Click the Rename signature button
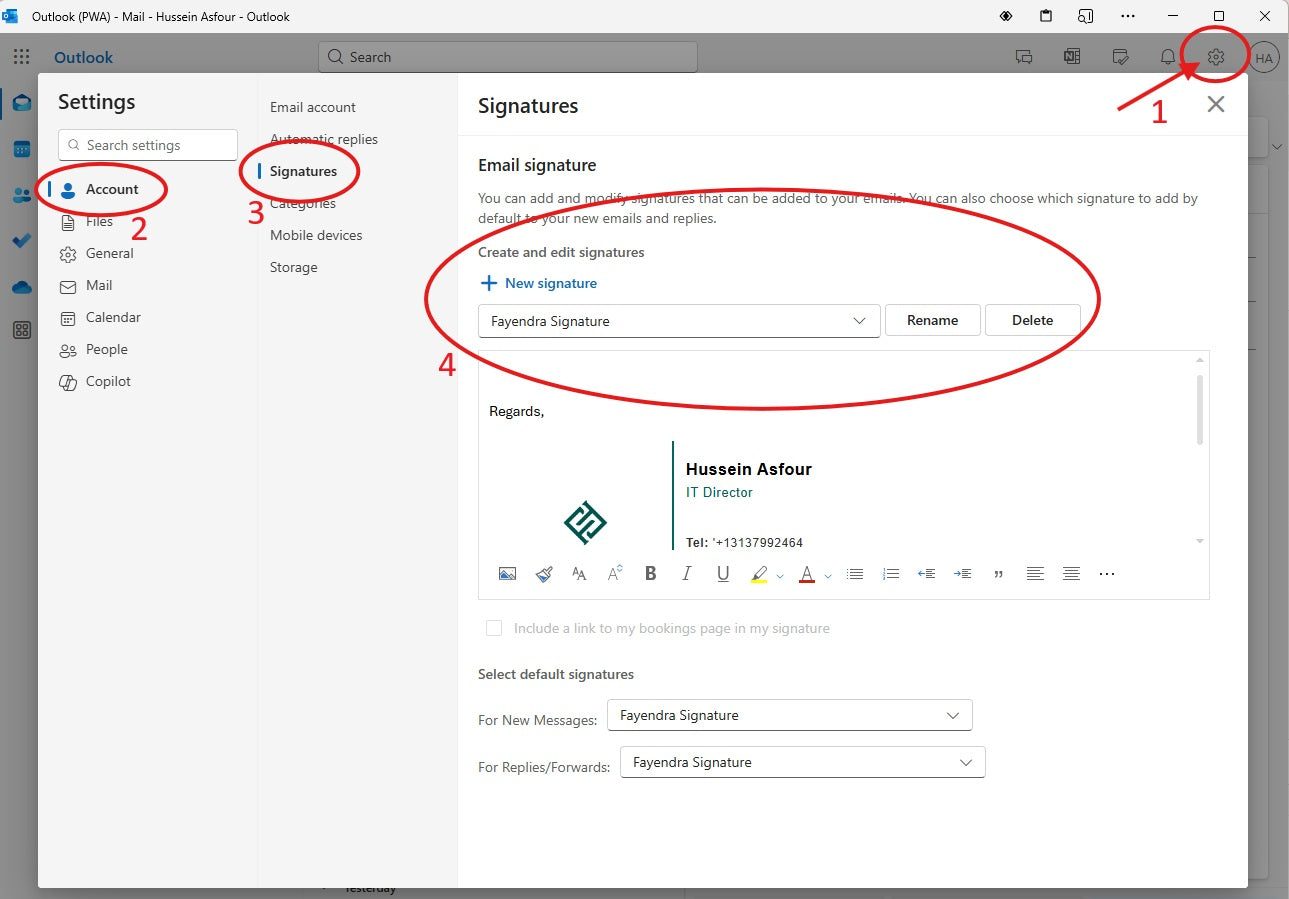 click(932, 320)
